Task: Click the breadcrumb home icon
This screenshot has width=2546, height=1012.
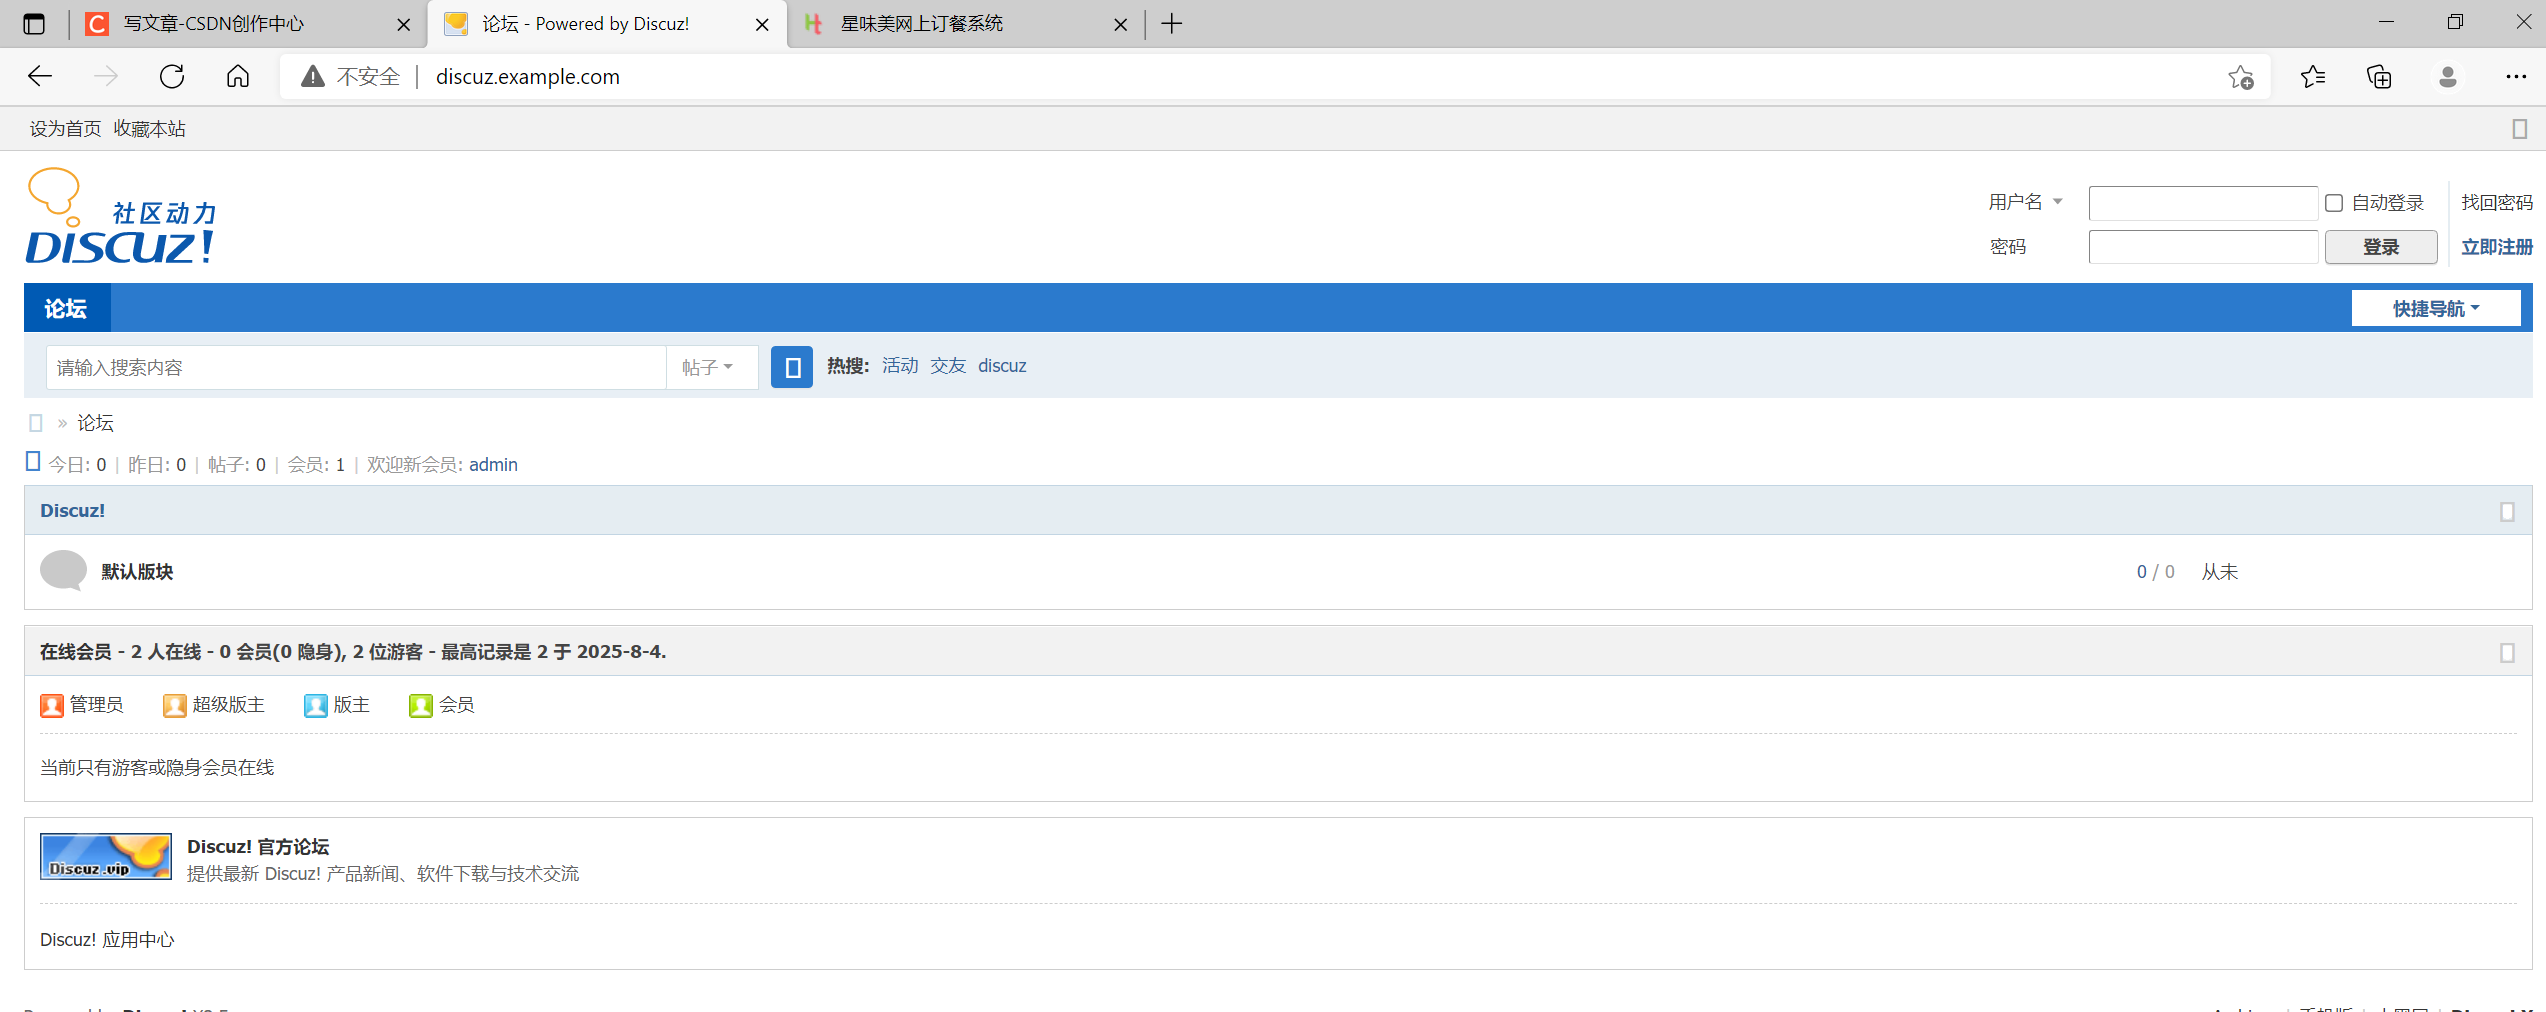Action: tap(36, 423)
